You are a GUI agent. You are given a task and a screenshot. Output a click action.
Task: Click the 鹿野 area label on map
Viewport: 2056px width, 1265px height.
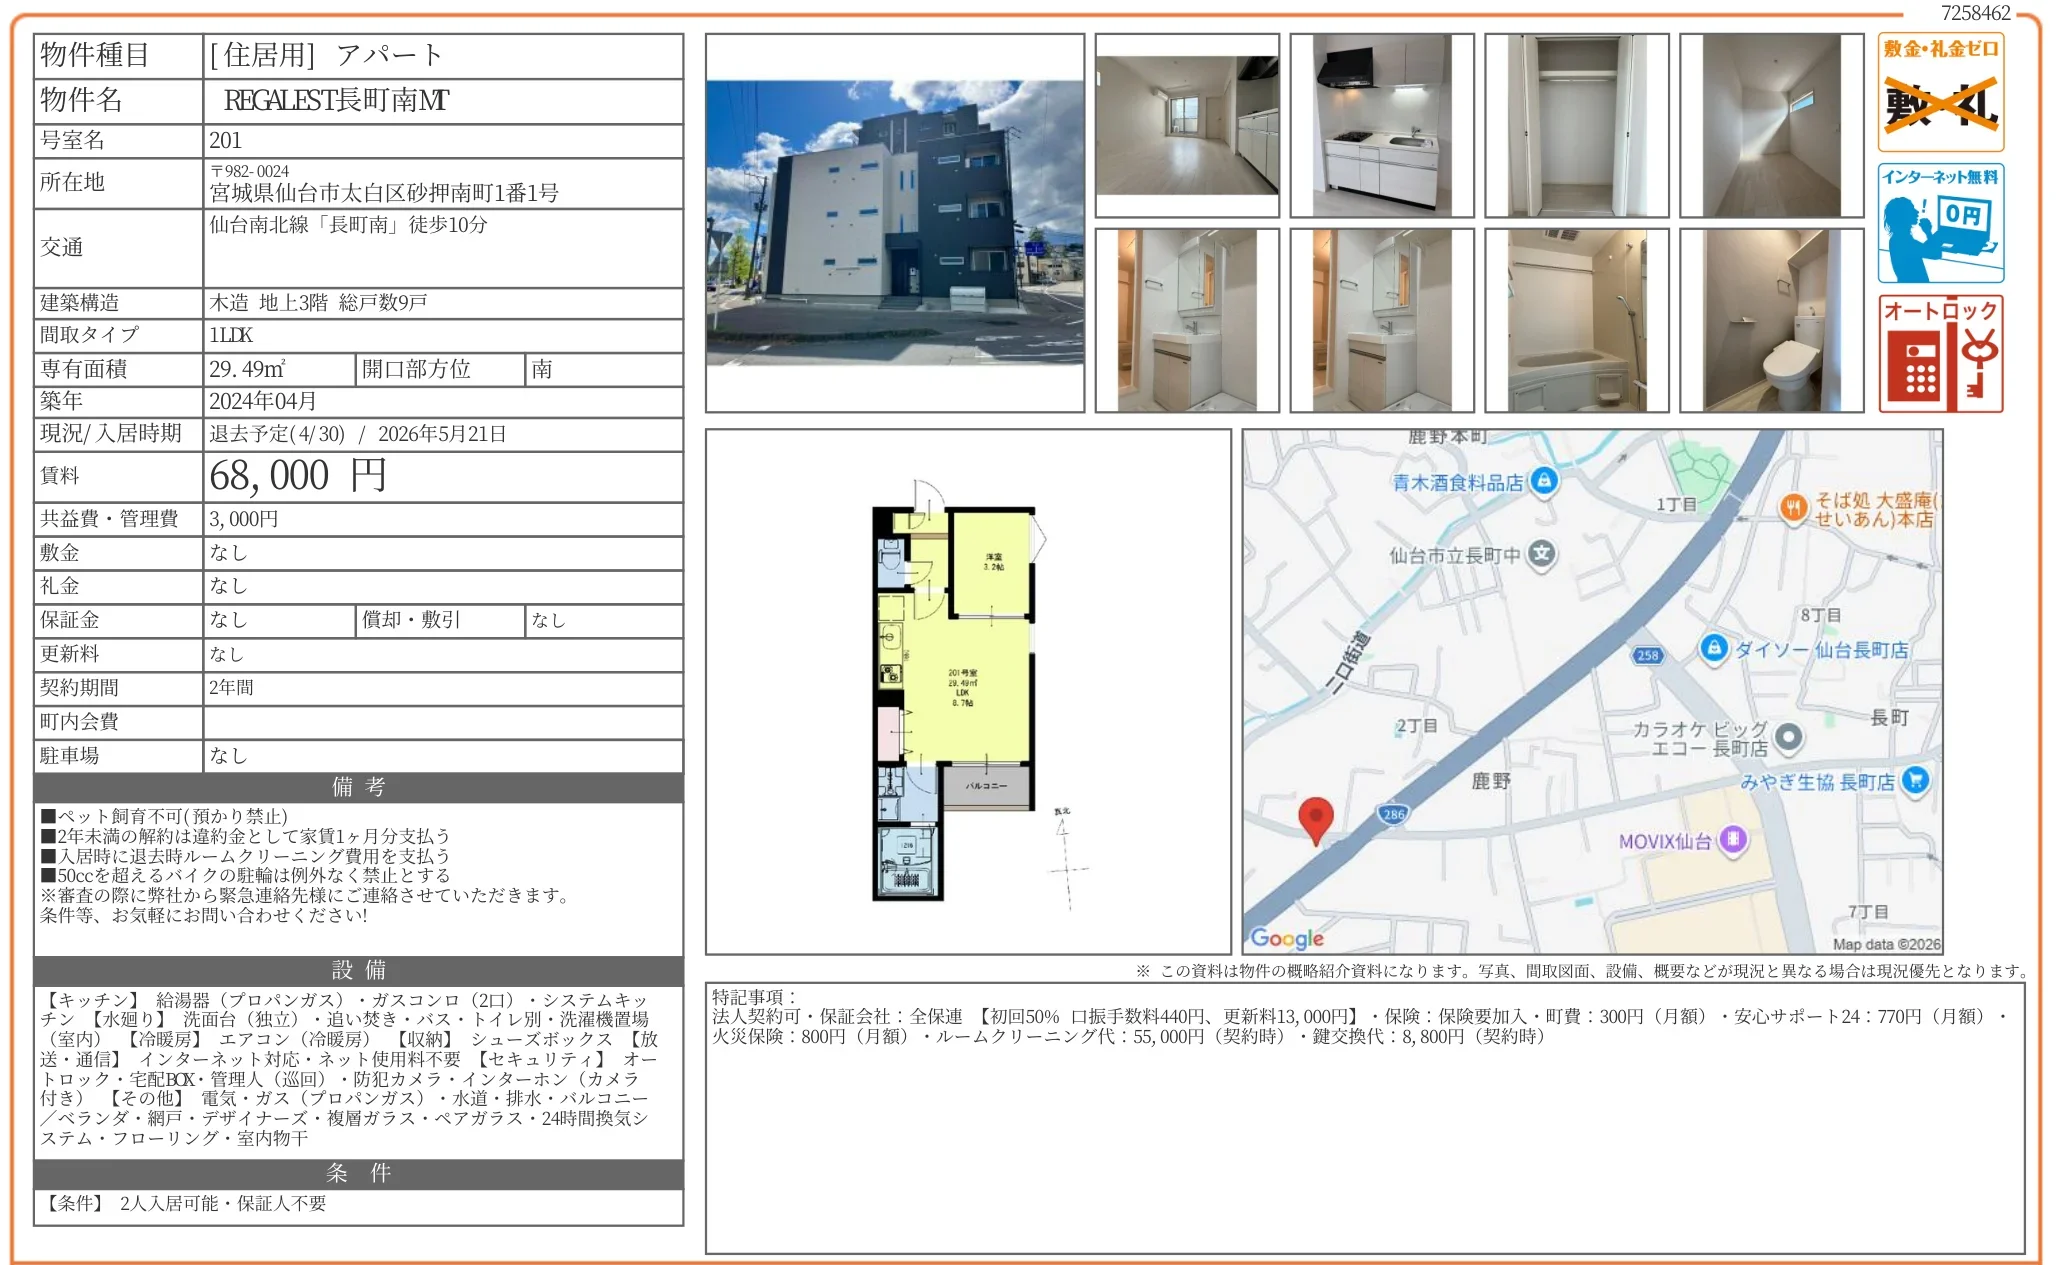tap(1490, 781)
